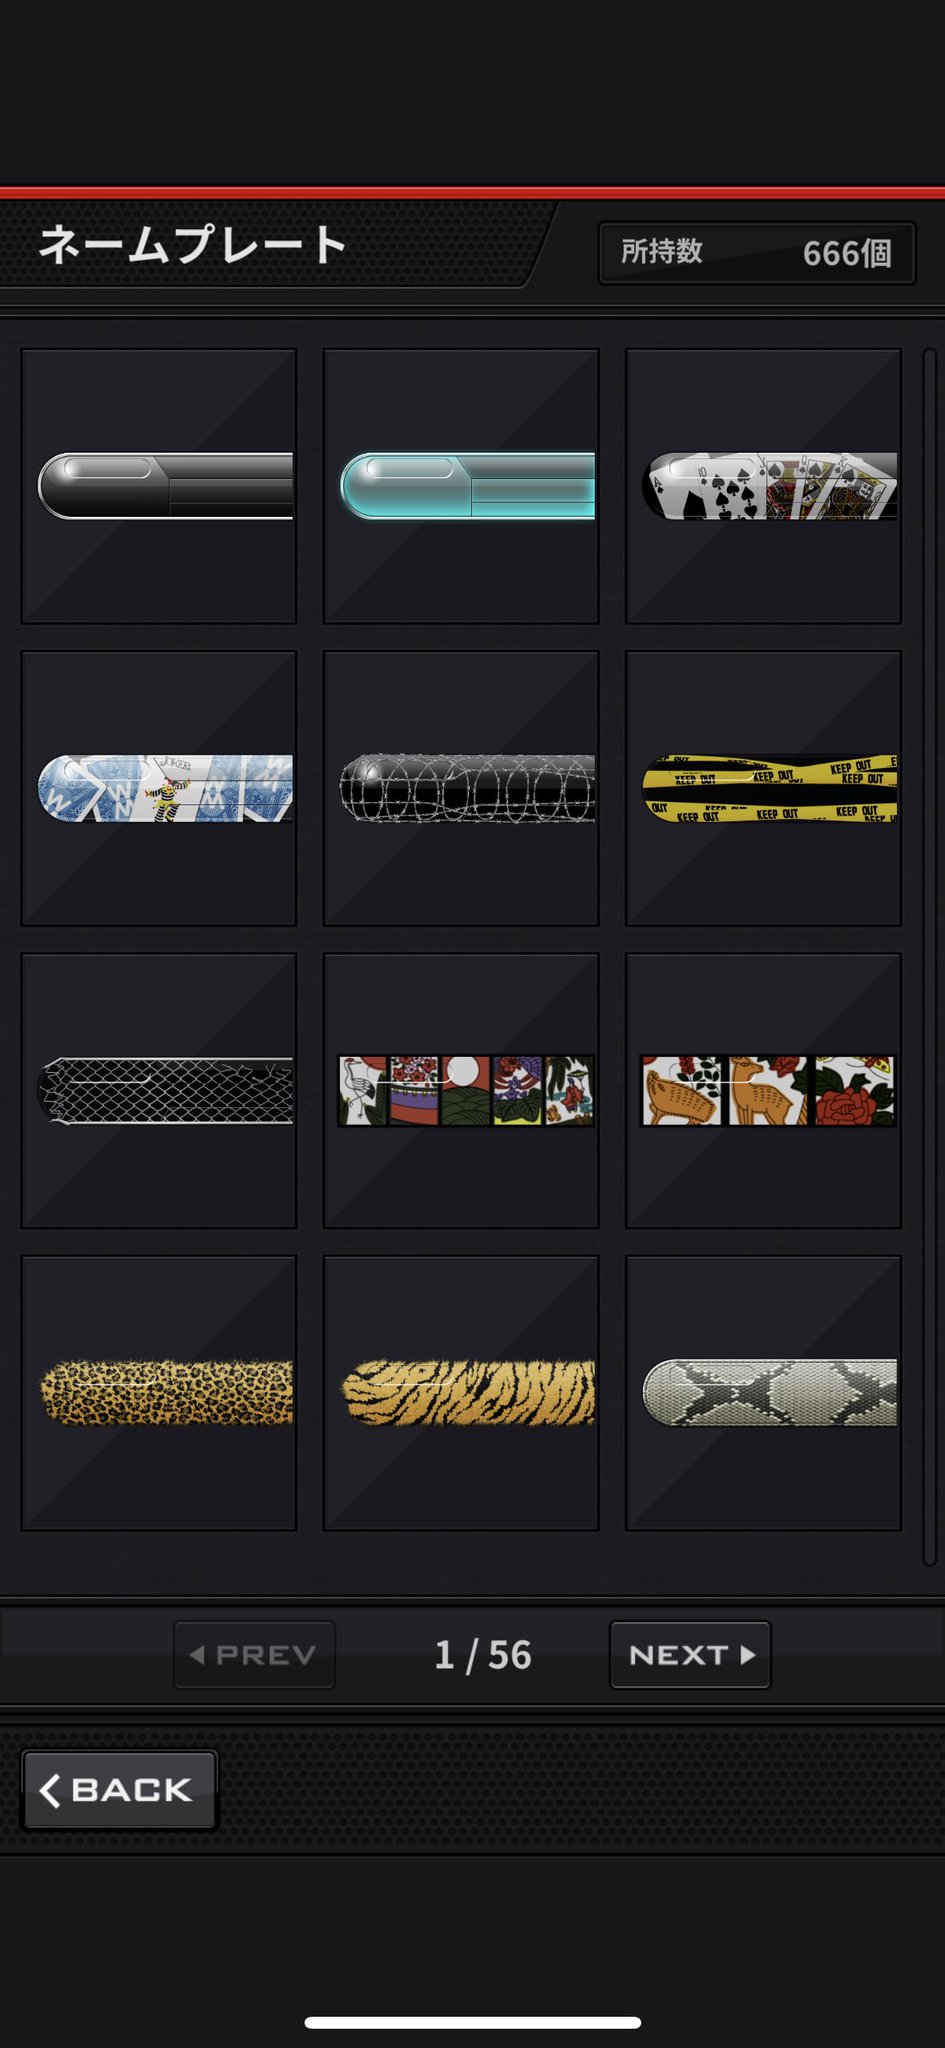This screenshot has width=945, height=2048.
Task: Pick the snakeskin pattern nameplate
Action: click(763, 1393)
